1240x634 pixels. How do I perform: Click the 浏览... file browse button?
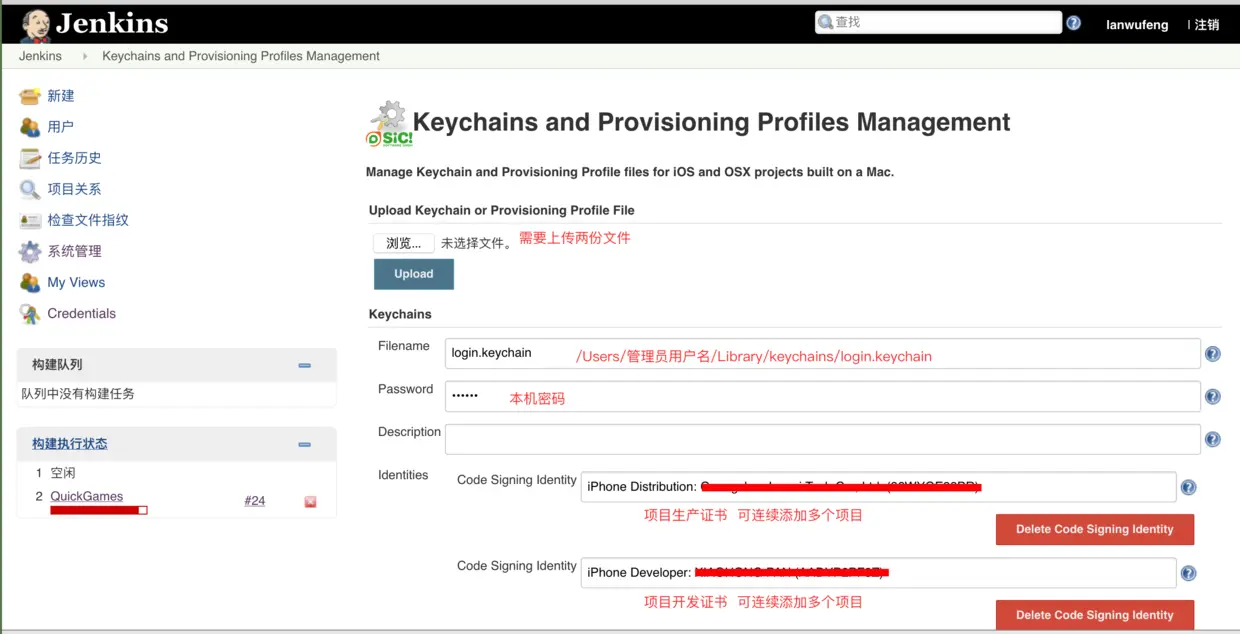404,243
